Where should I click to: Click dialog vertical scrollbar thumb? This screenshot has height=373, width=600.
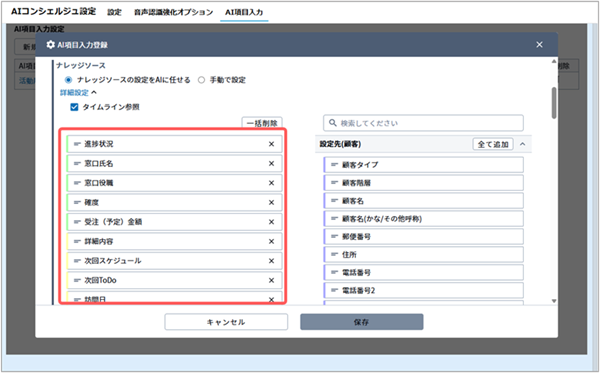pos(554,103)
